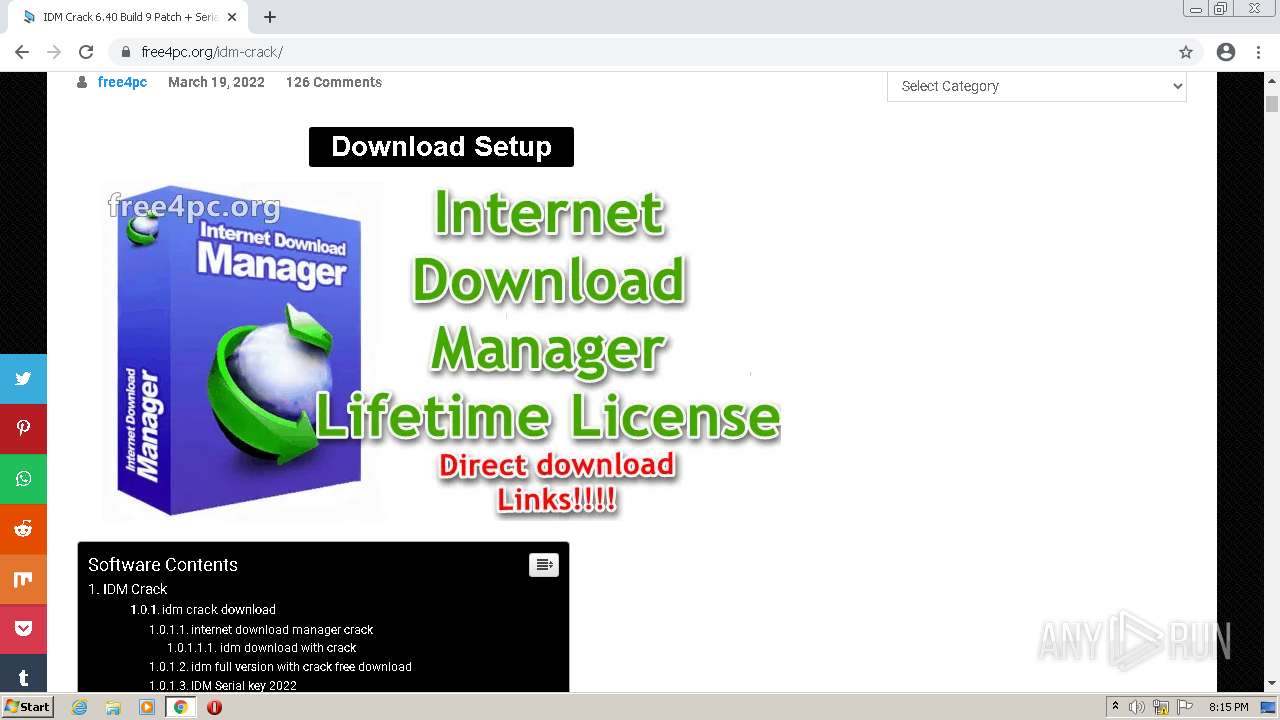The width and height of the screenshot is (1280, 720).
Task: Open the Windows Start menu
Action: pos(27,707)
